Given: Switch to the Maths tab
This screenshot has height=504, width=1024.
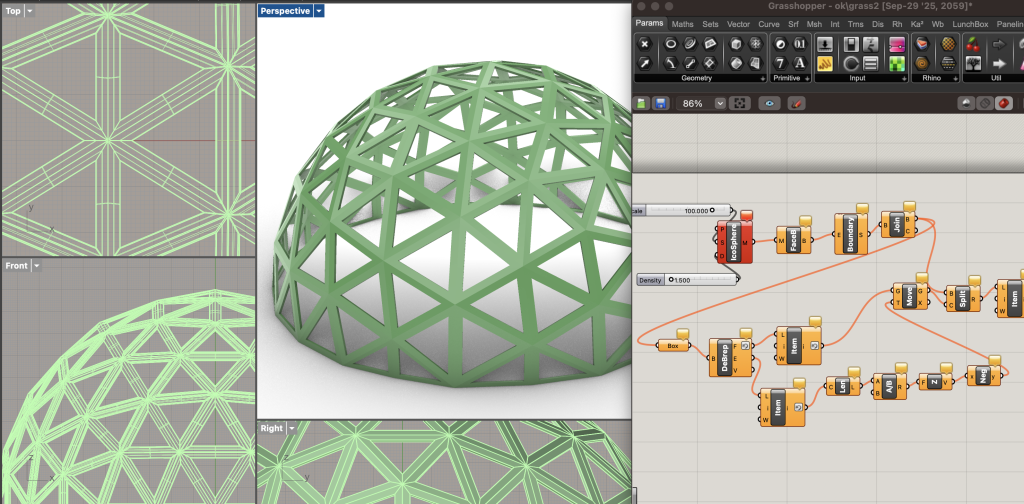Looking at the screenshot, I should click(683, 24).
